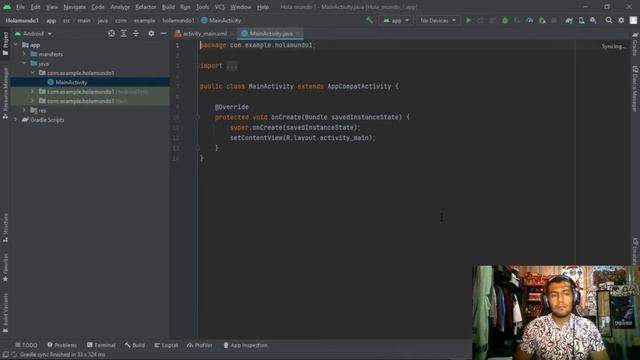Image resolution: width=640 pixels, height=360 pixels.
Task: Open the Build Variants side tool window
Action: pyautogui.click(x=5, y=313)
